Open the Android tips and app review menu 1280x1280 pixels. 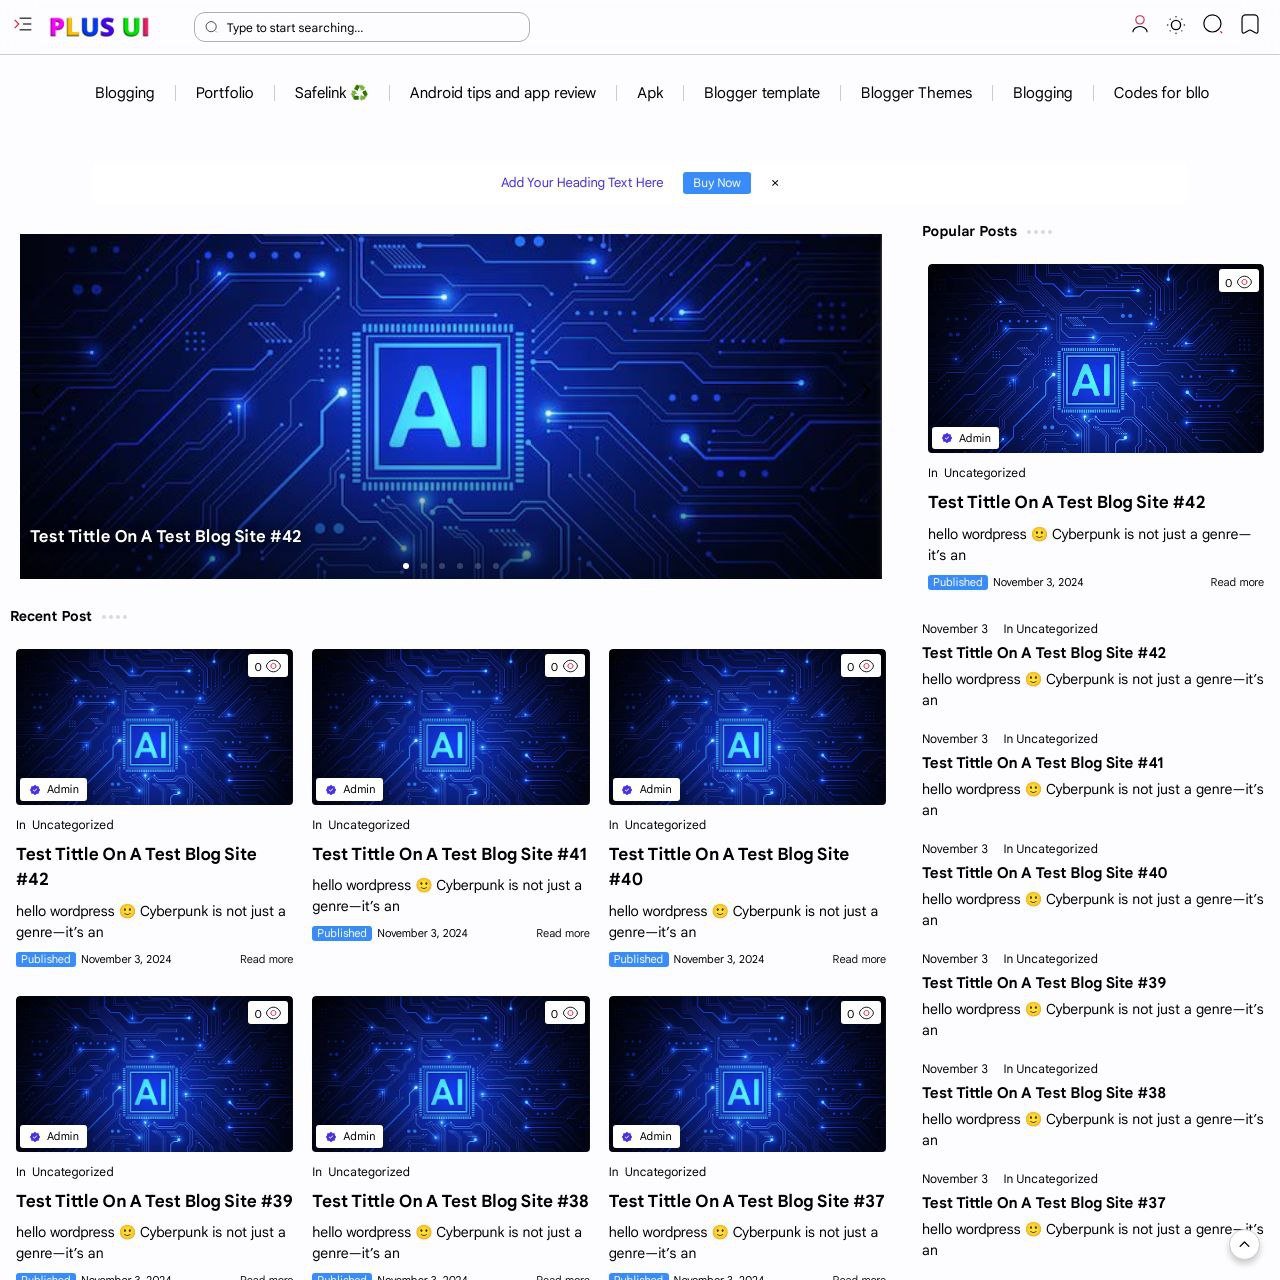[502, 92]
